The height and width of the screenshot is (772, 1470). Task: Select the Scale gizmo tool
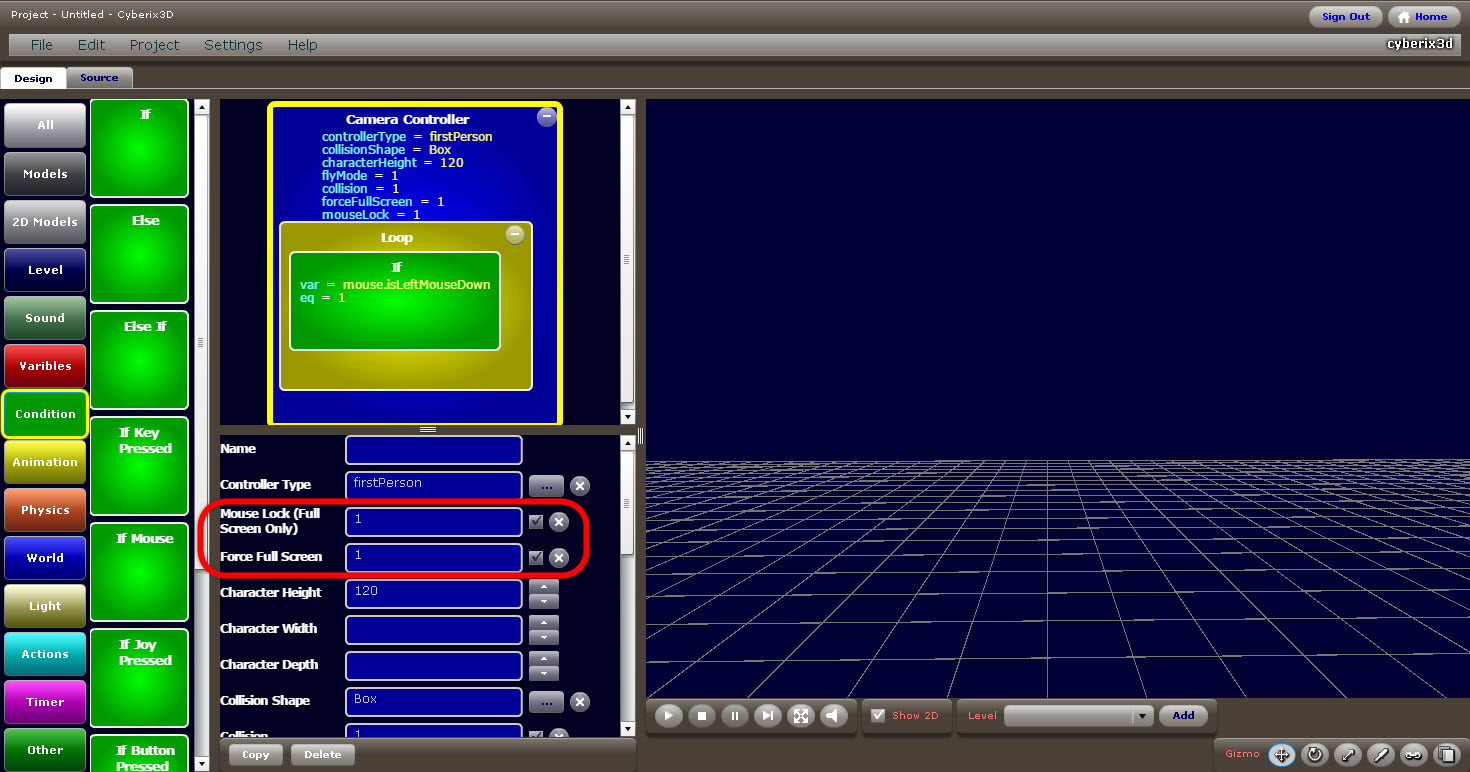[1347, 754]
